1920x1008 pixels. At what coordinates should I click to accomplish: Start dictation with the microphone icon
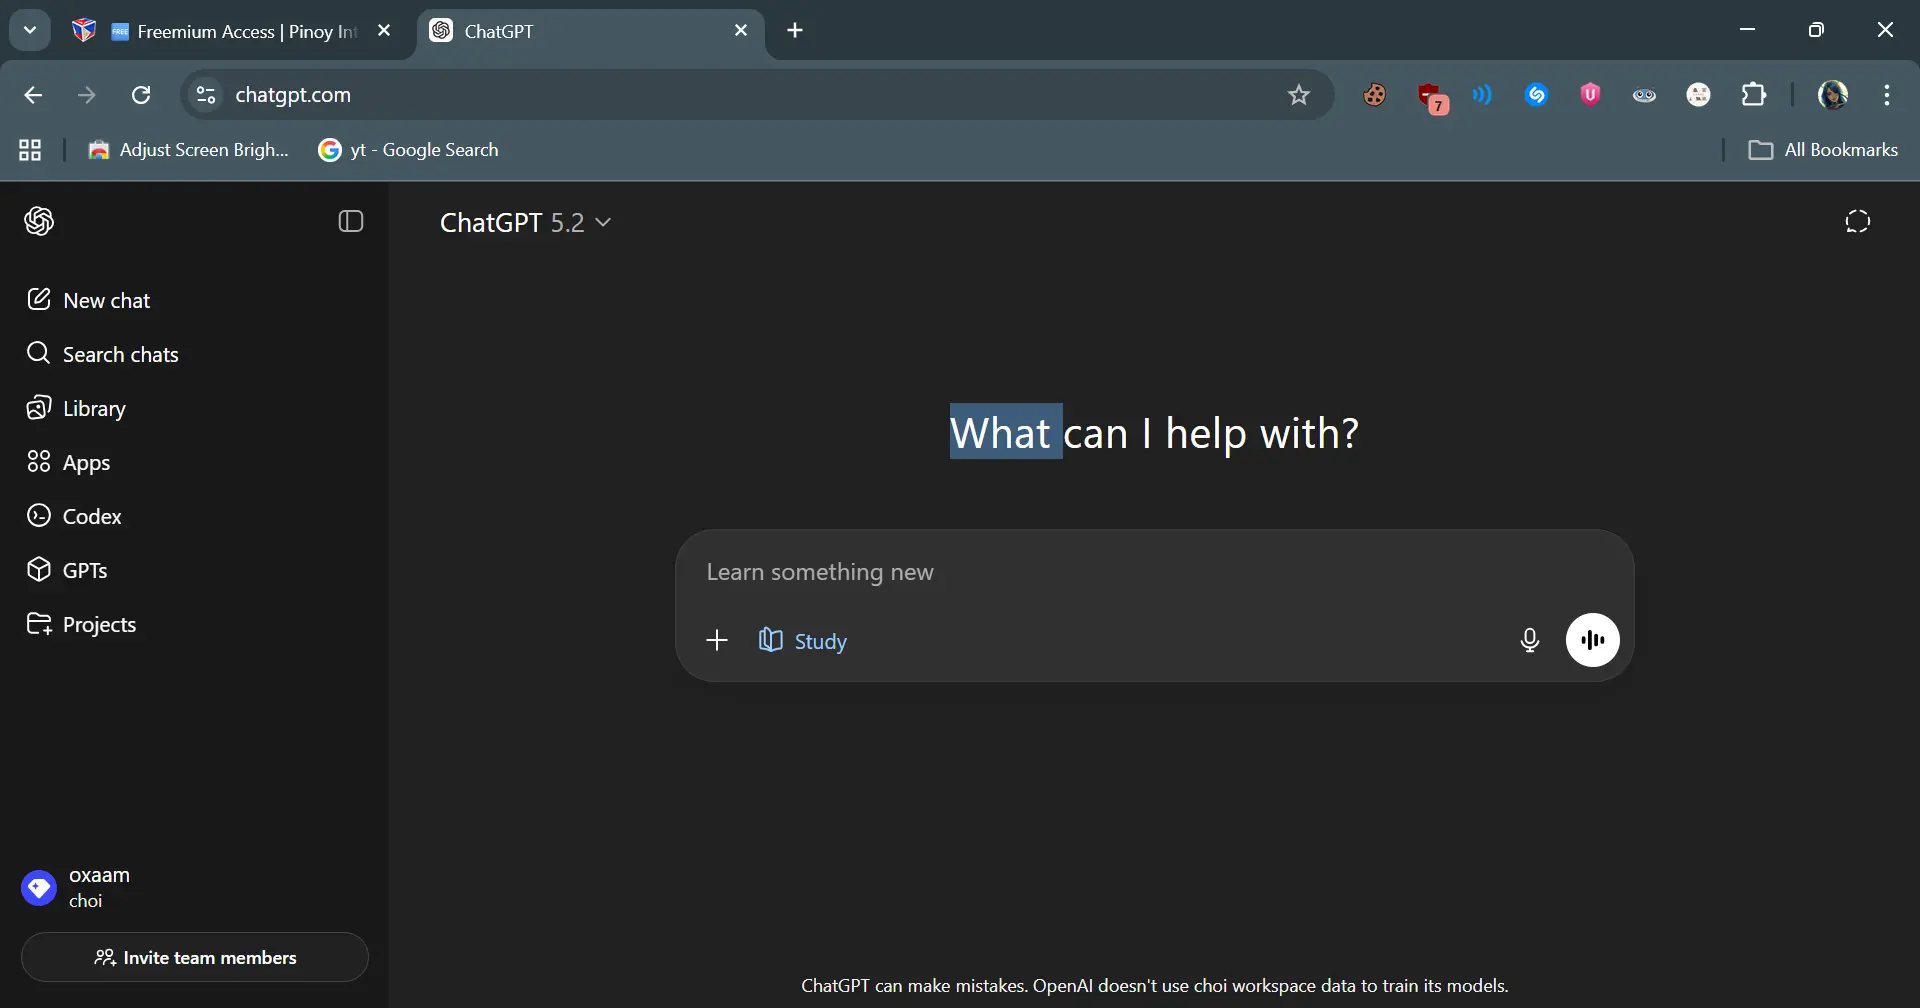click(x=1529, y=640)
